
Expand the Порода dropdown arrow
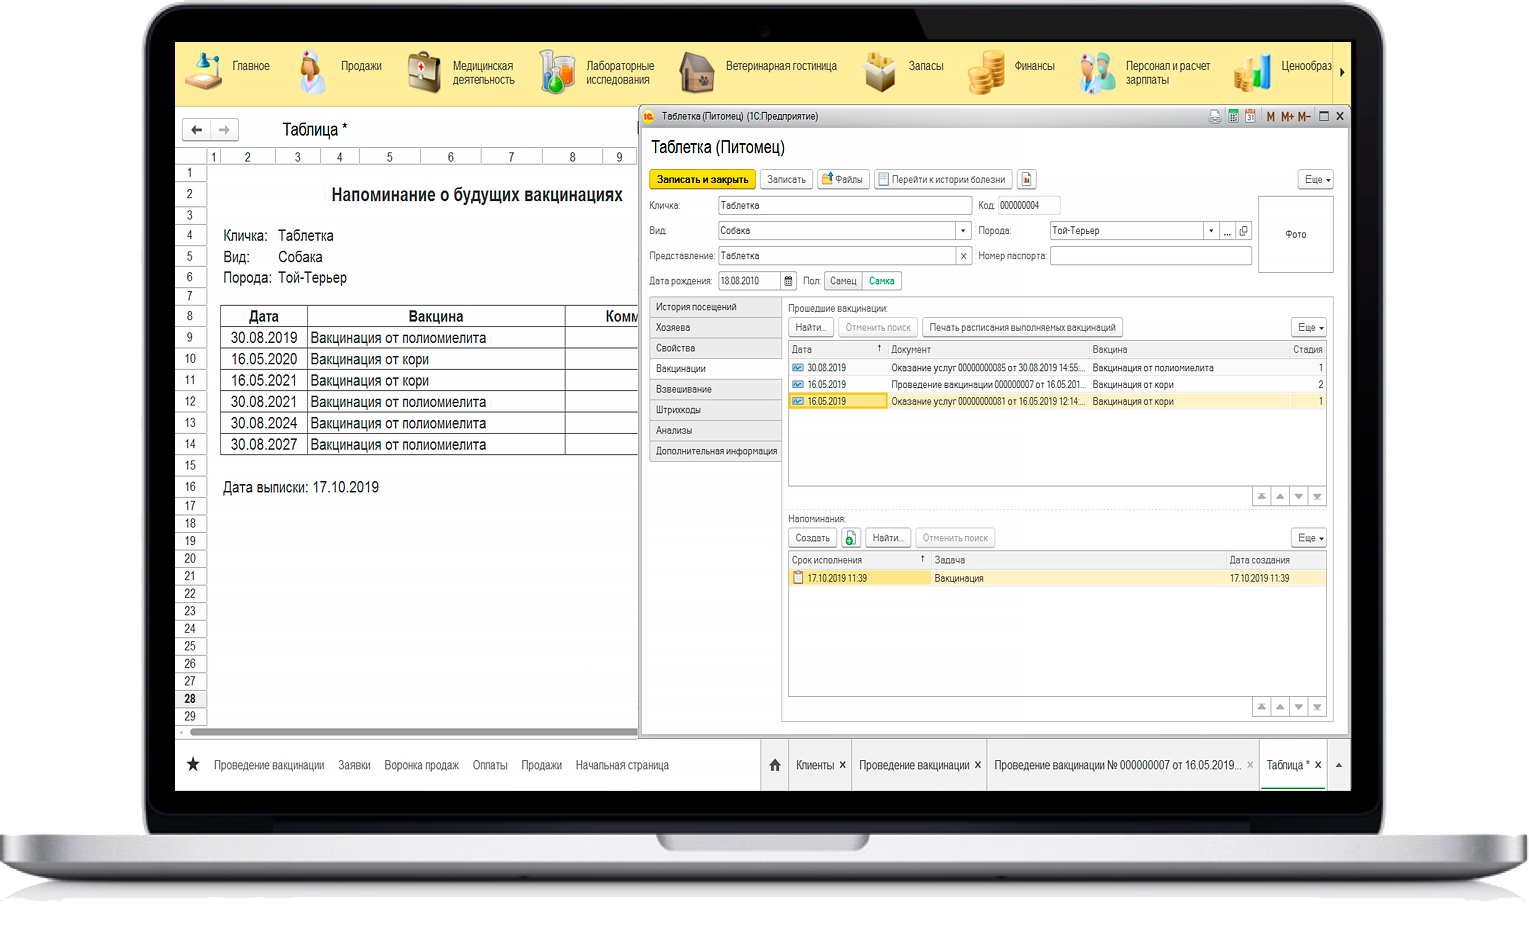(1211, 231)
